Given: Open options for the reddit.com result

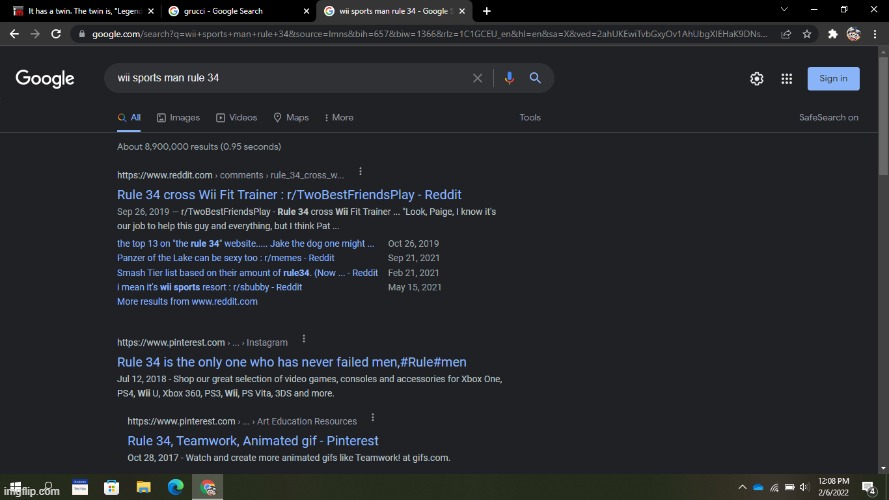Looking at the screenshot, I should click(x=360, y=173).
